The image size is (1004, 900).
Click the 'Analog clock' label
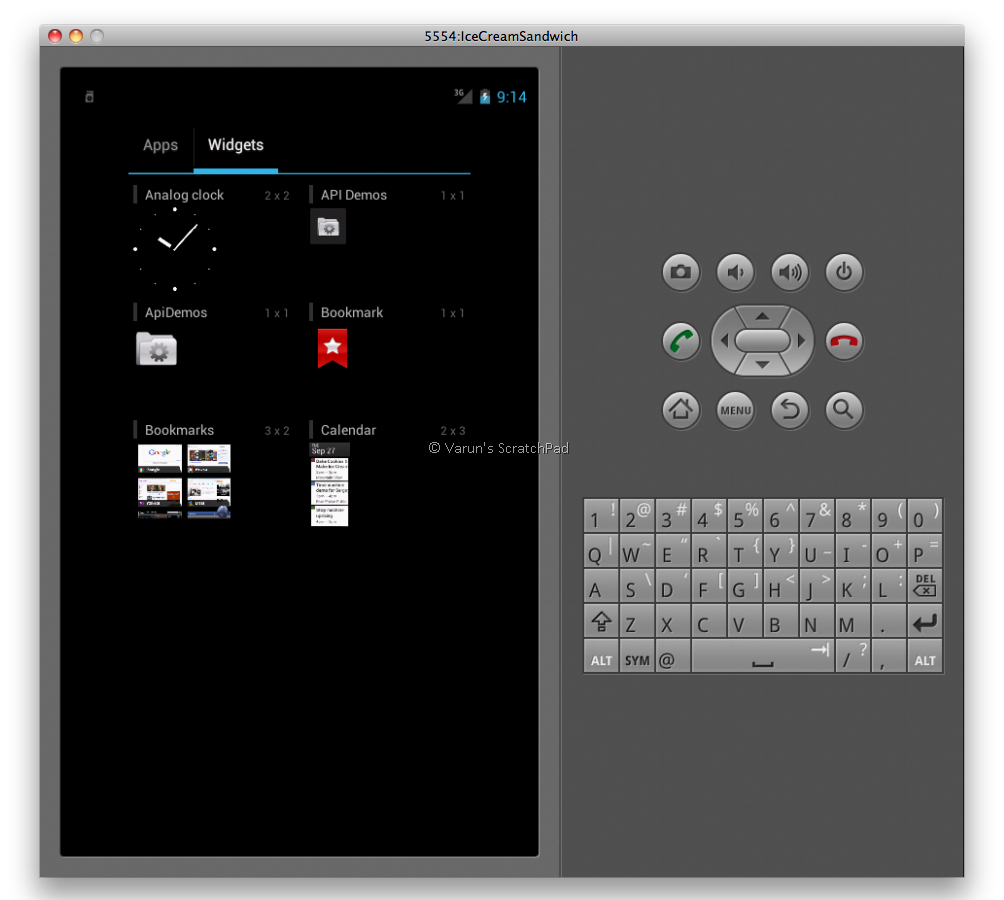click(x=184, y=195)
